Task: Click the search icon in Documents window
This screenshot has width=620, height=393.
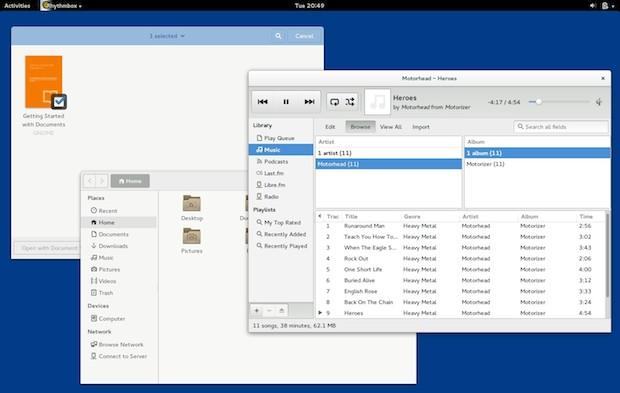Action: click(278, 36)
